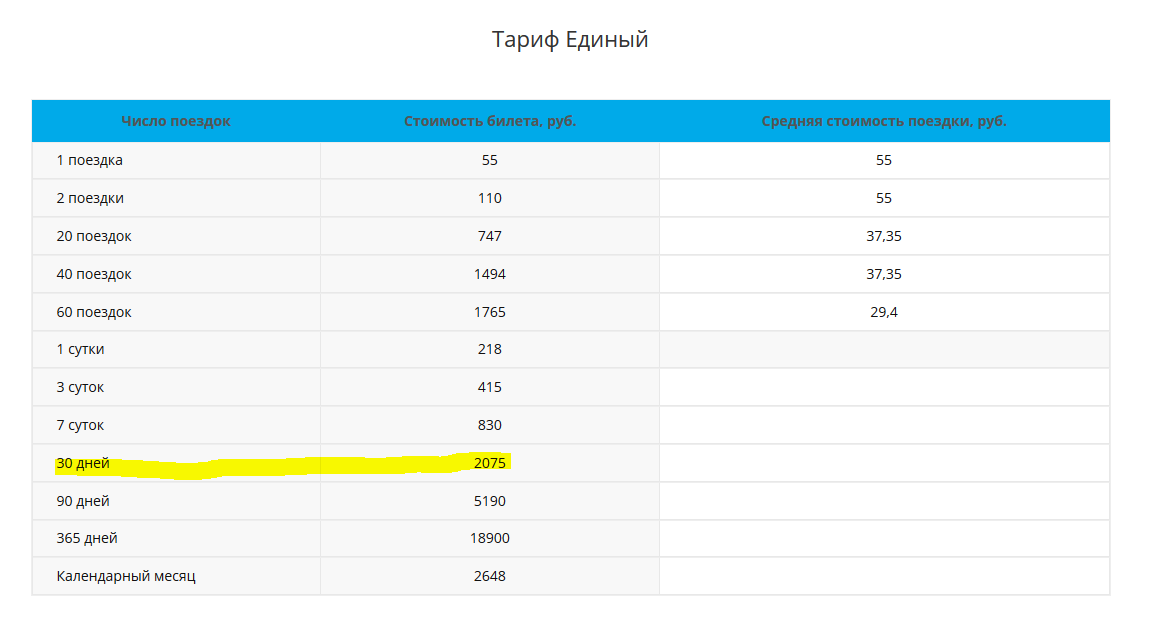Screen dimensions: 1169x621
Task: Click the 'Стоимость билета, руб.' column header
Action: coord(490,121)
